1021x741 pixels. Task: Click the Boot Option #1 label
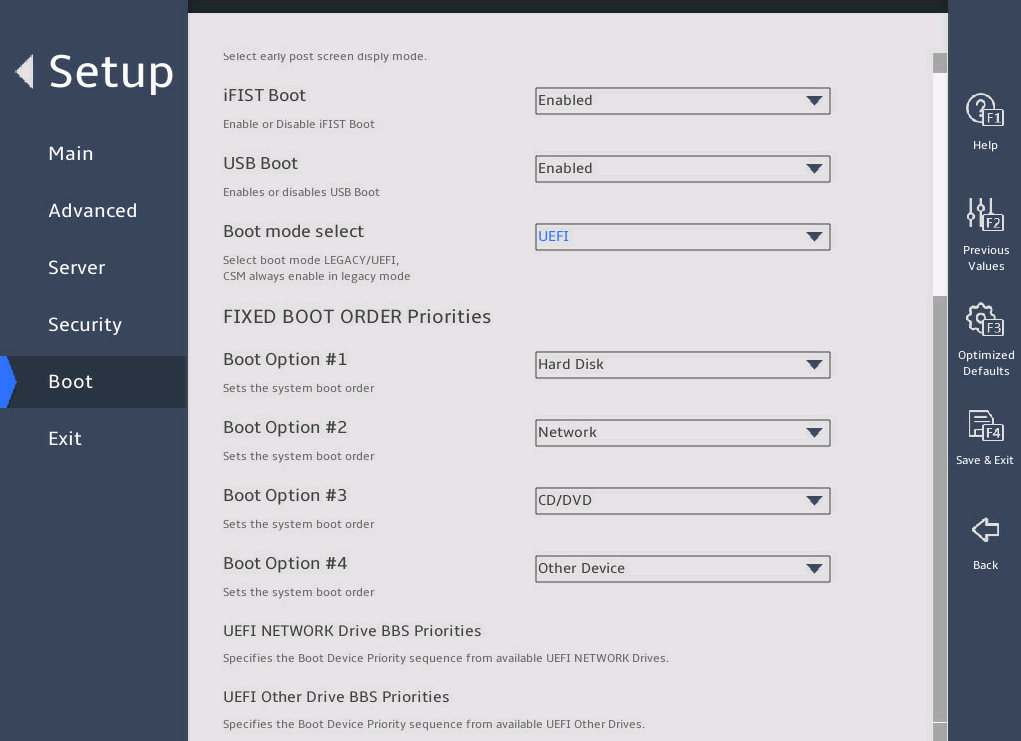click(x=285, y=359)
